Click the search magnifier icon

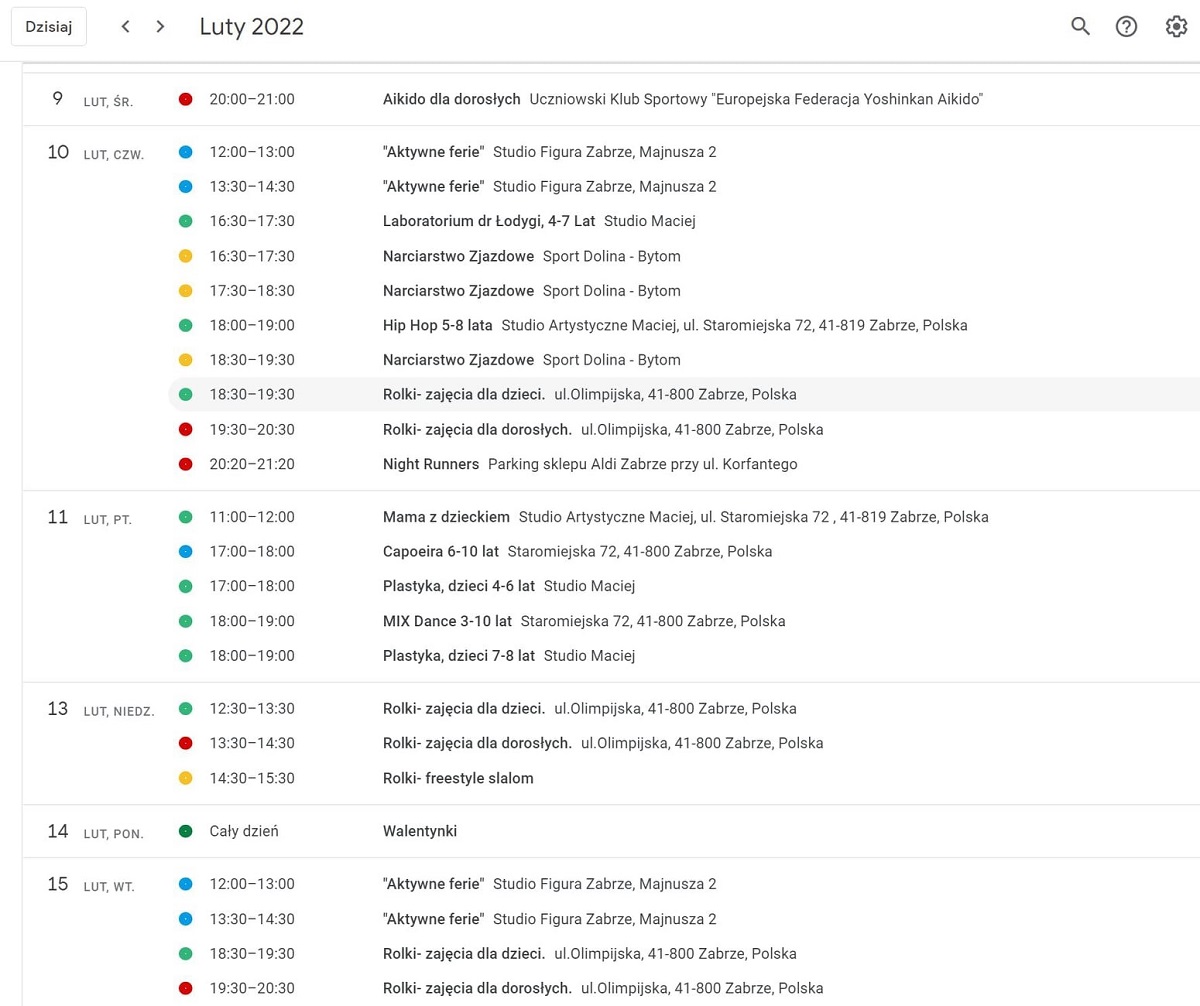click(x=1080, y=27)
